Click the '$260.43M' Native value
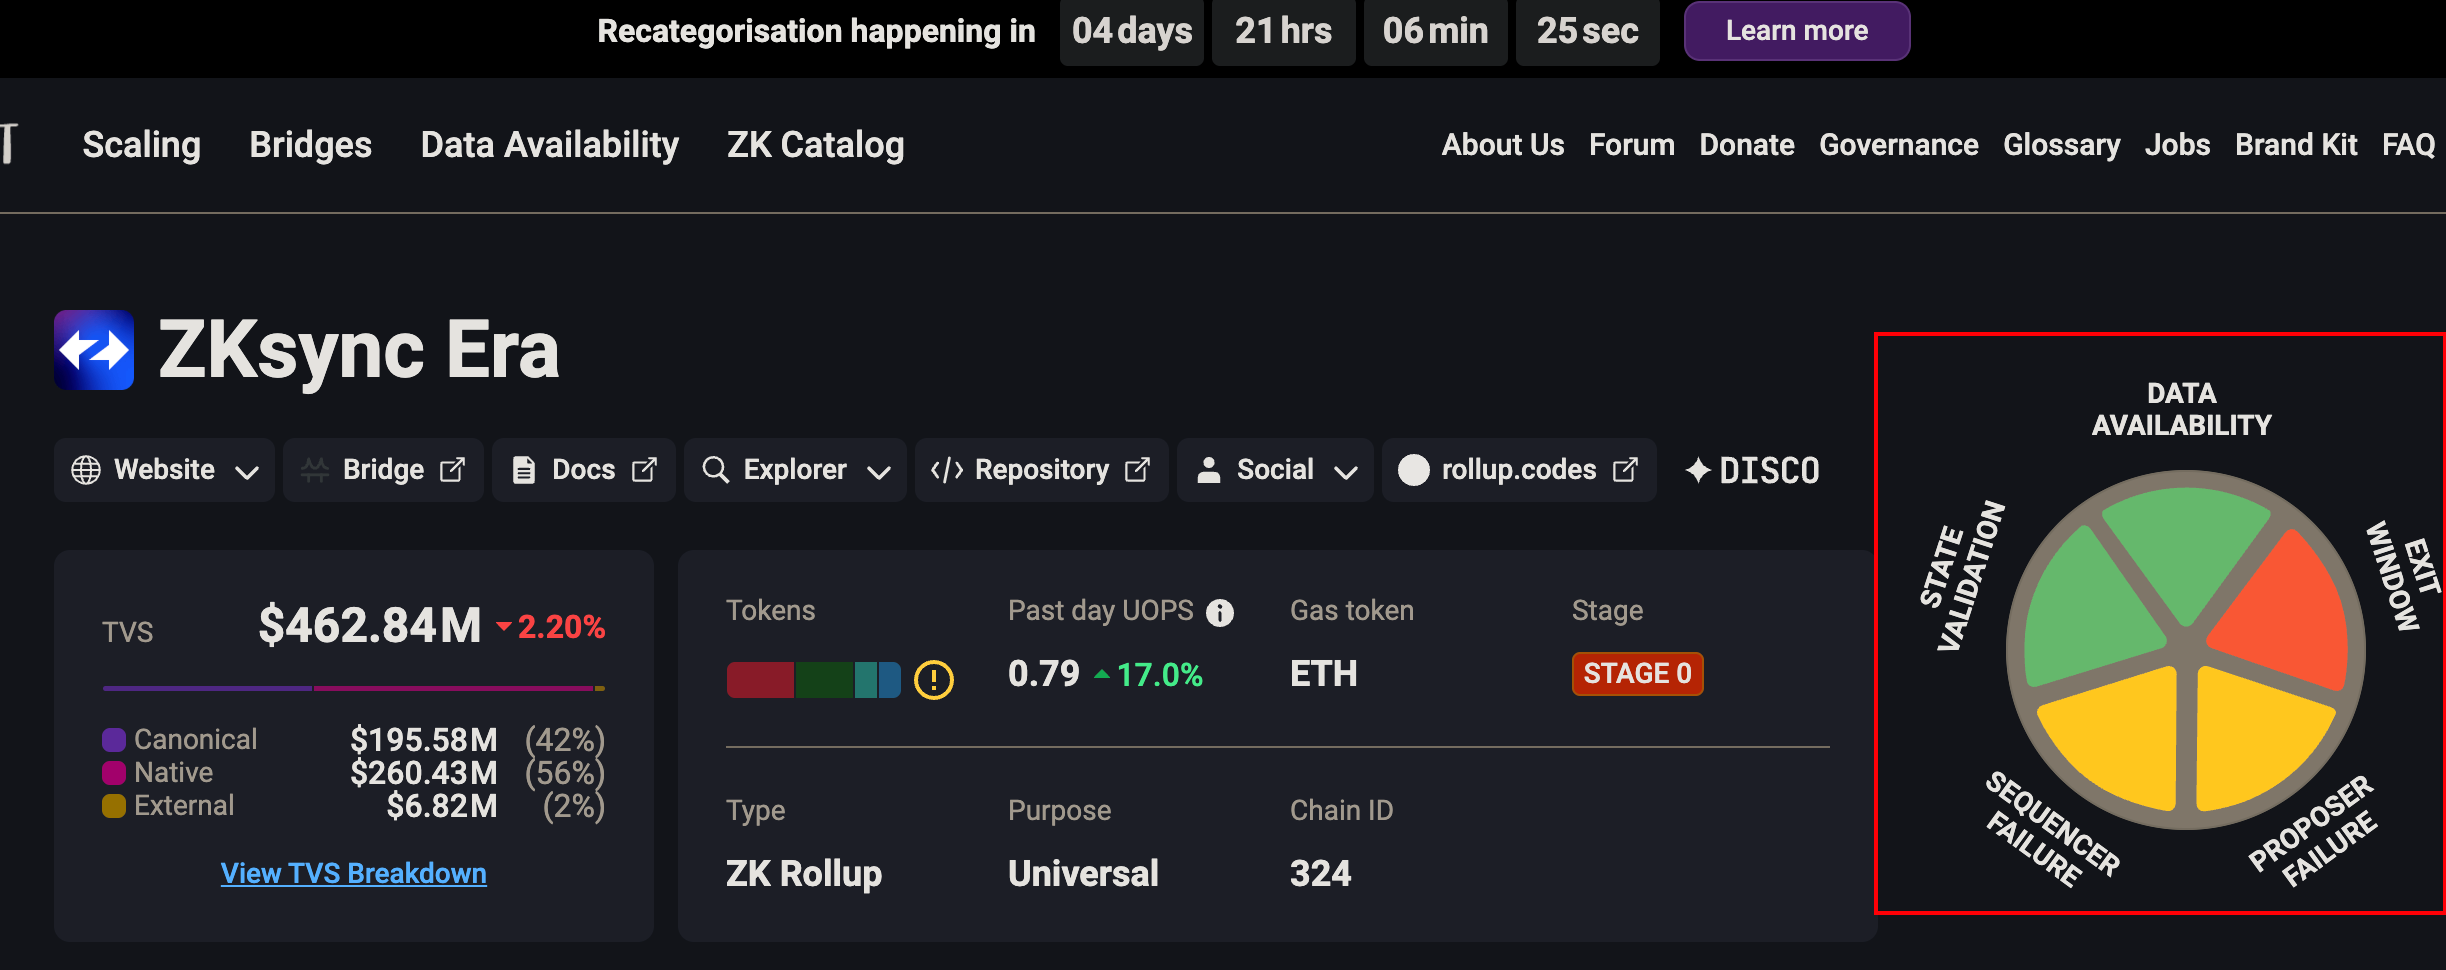Viewport: 2446px width, 970px height. click(x=424, y=773)
